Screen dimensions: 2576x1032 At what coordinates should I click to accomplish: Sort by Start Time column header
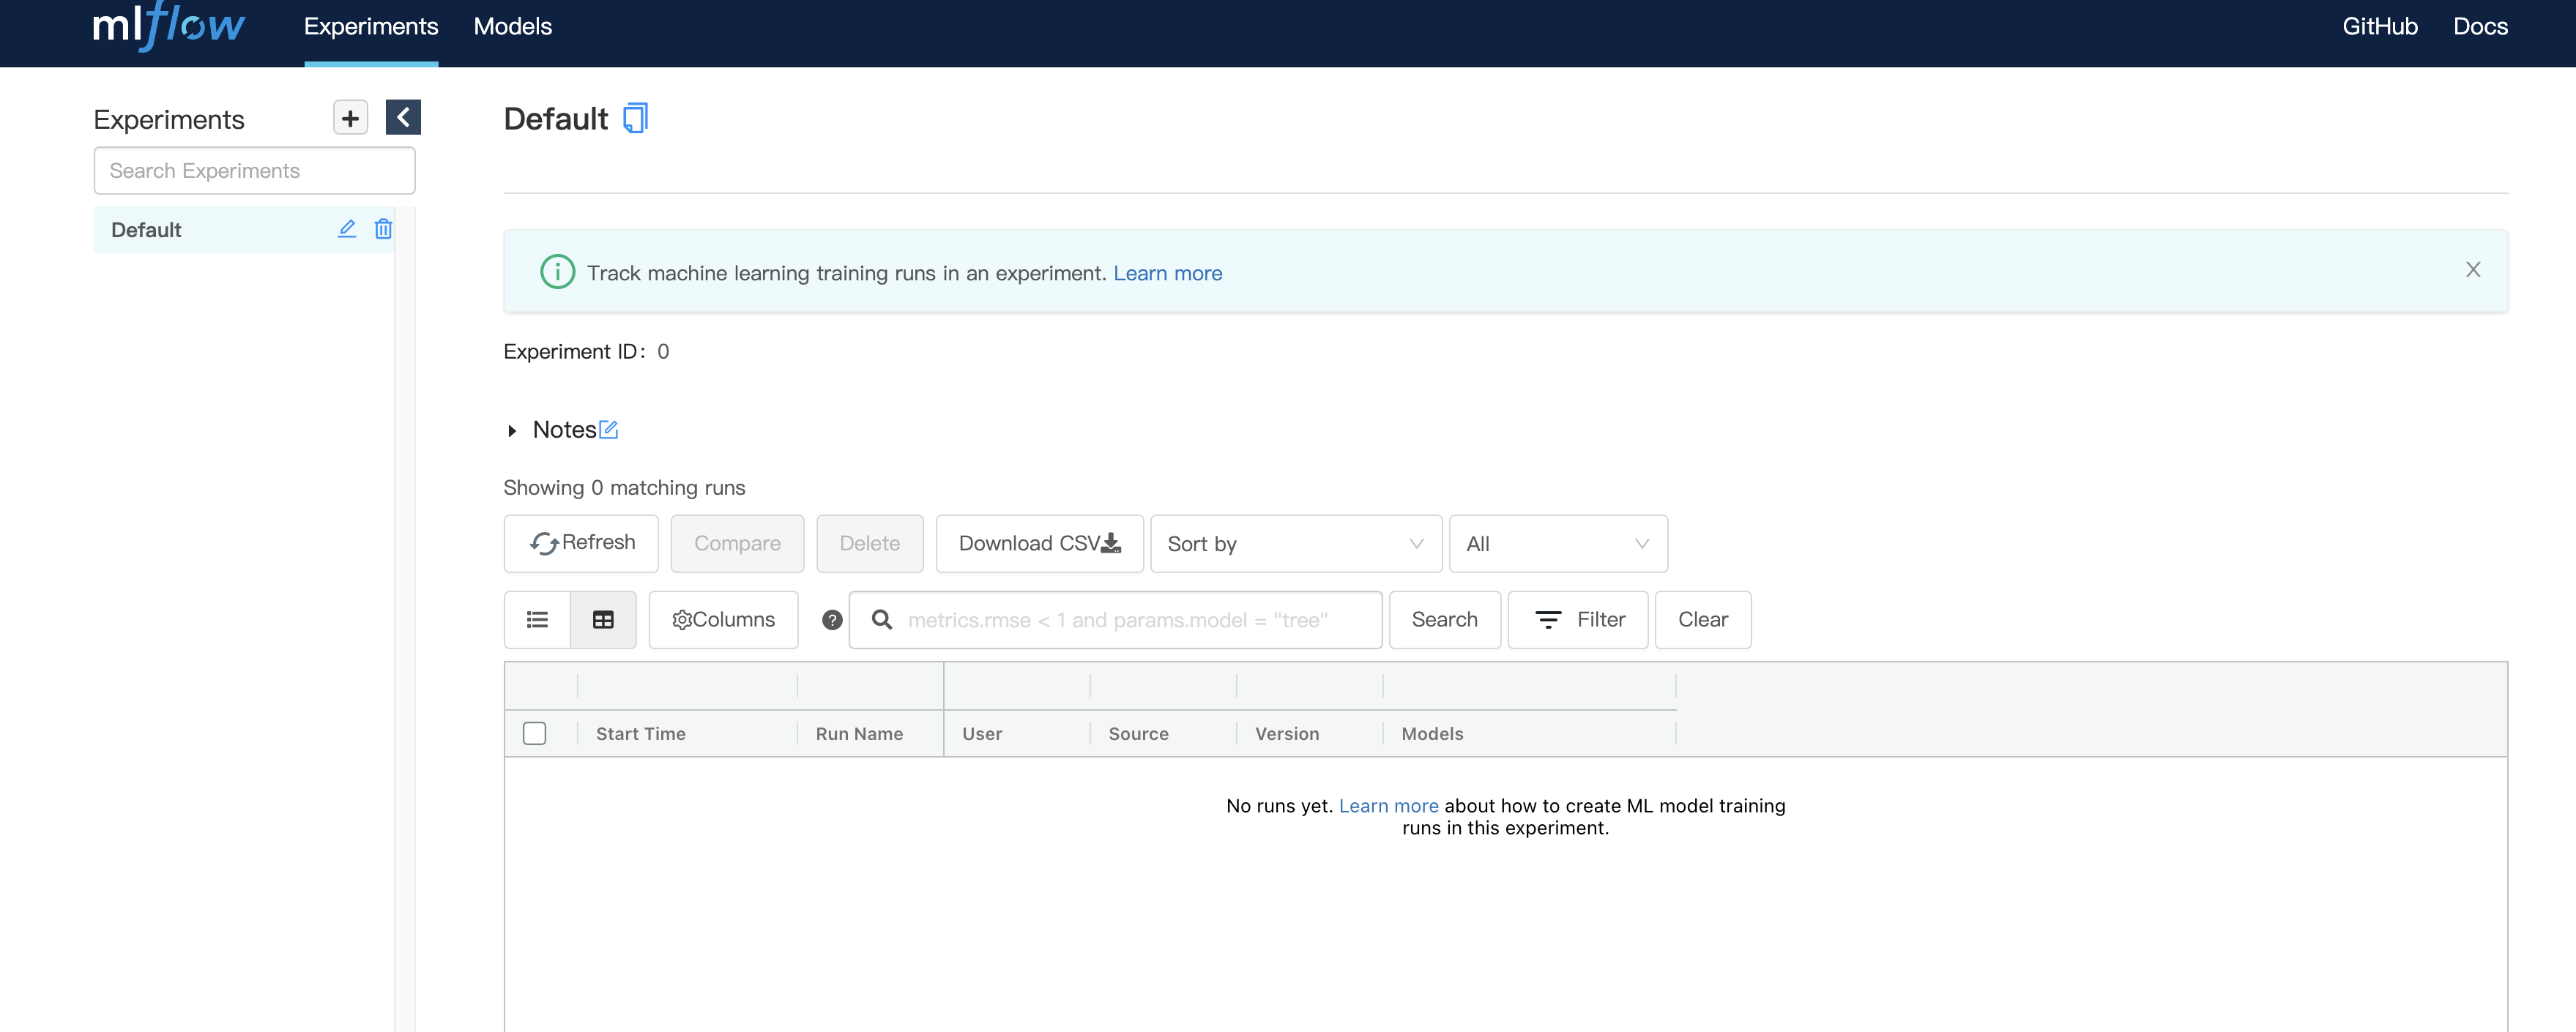(x=641, y=733)
